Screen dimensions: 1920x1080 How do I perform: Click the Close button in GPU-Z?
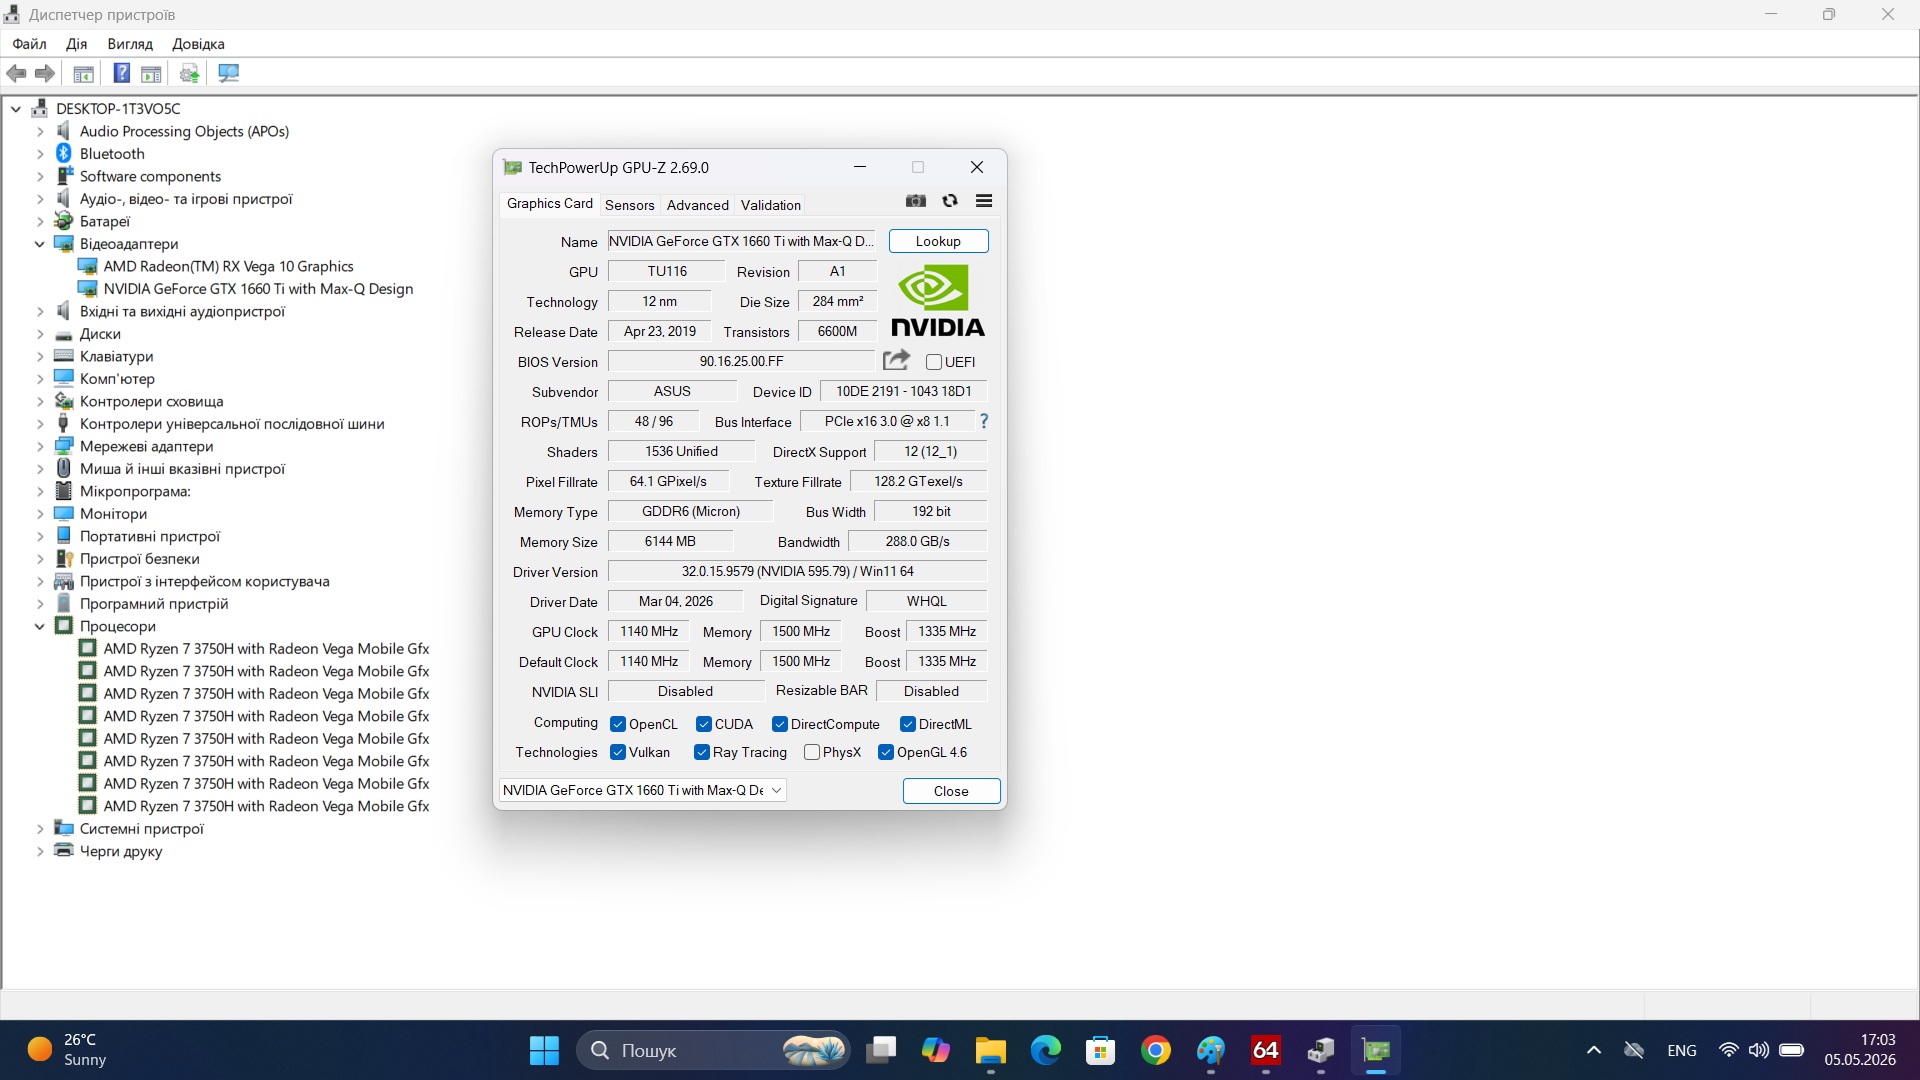click(951, 791)
